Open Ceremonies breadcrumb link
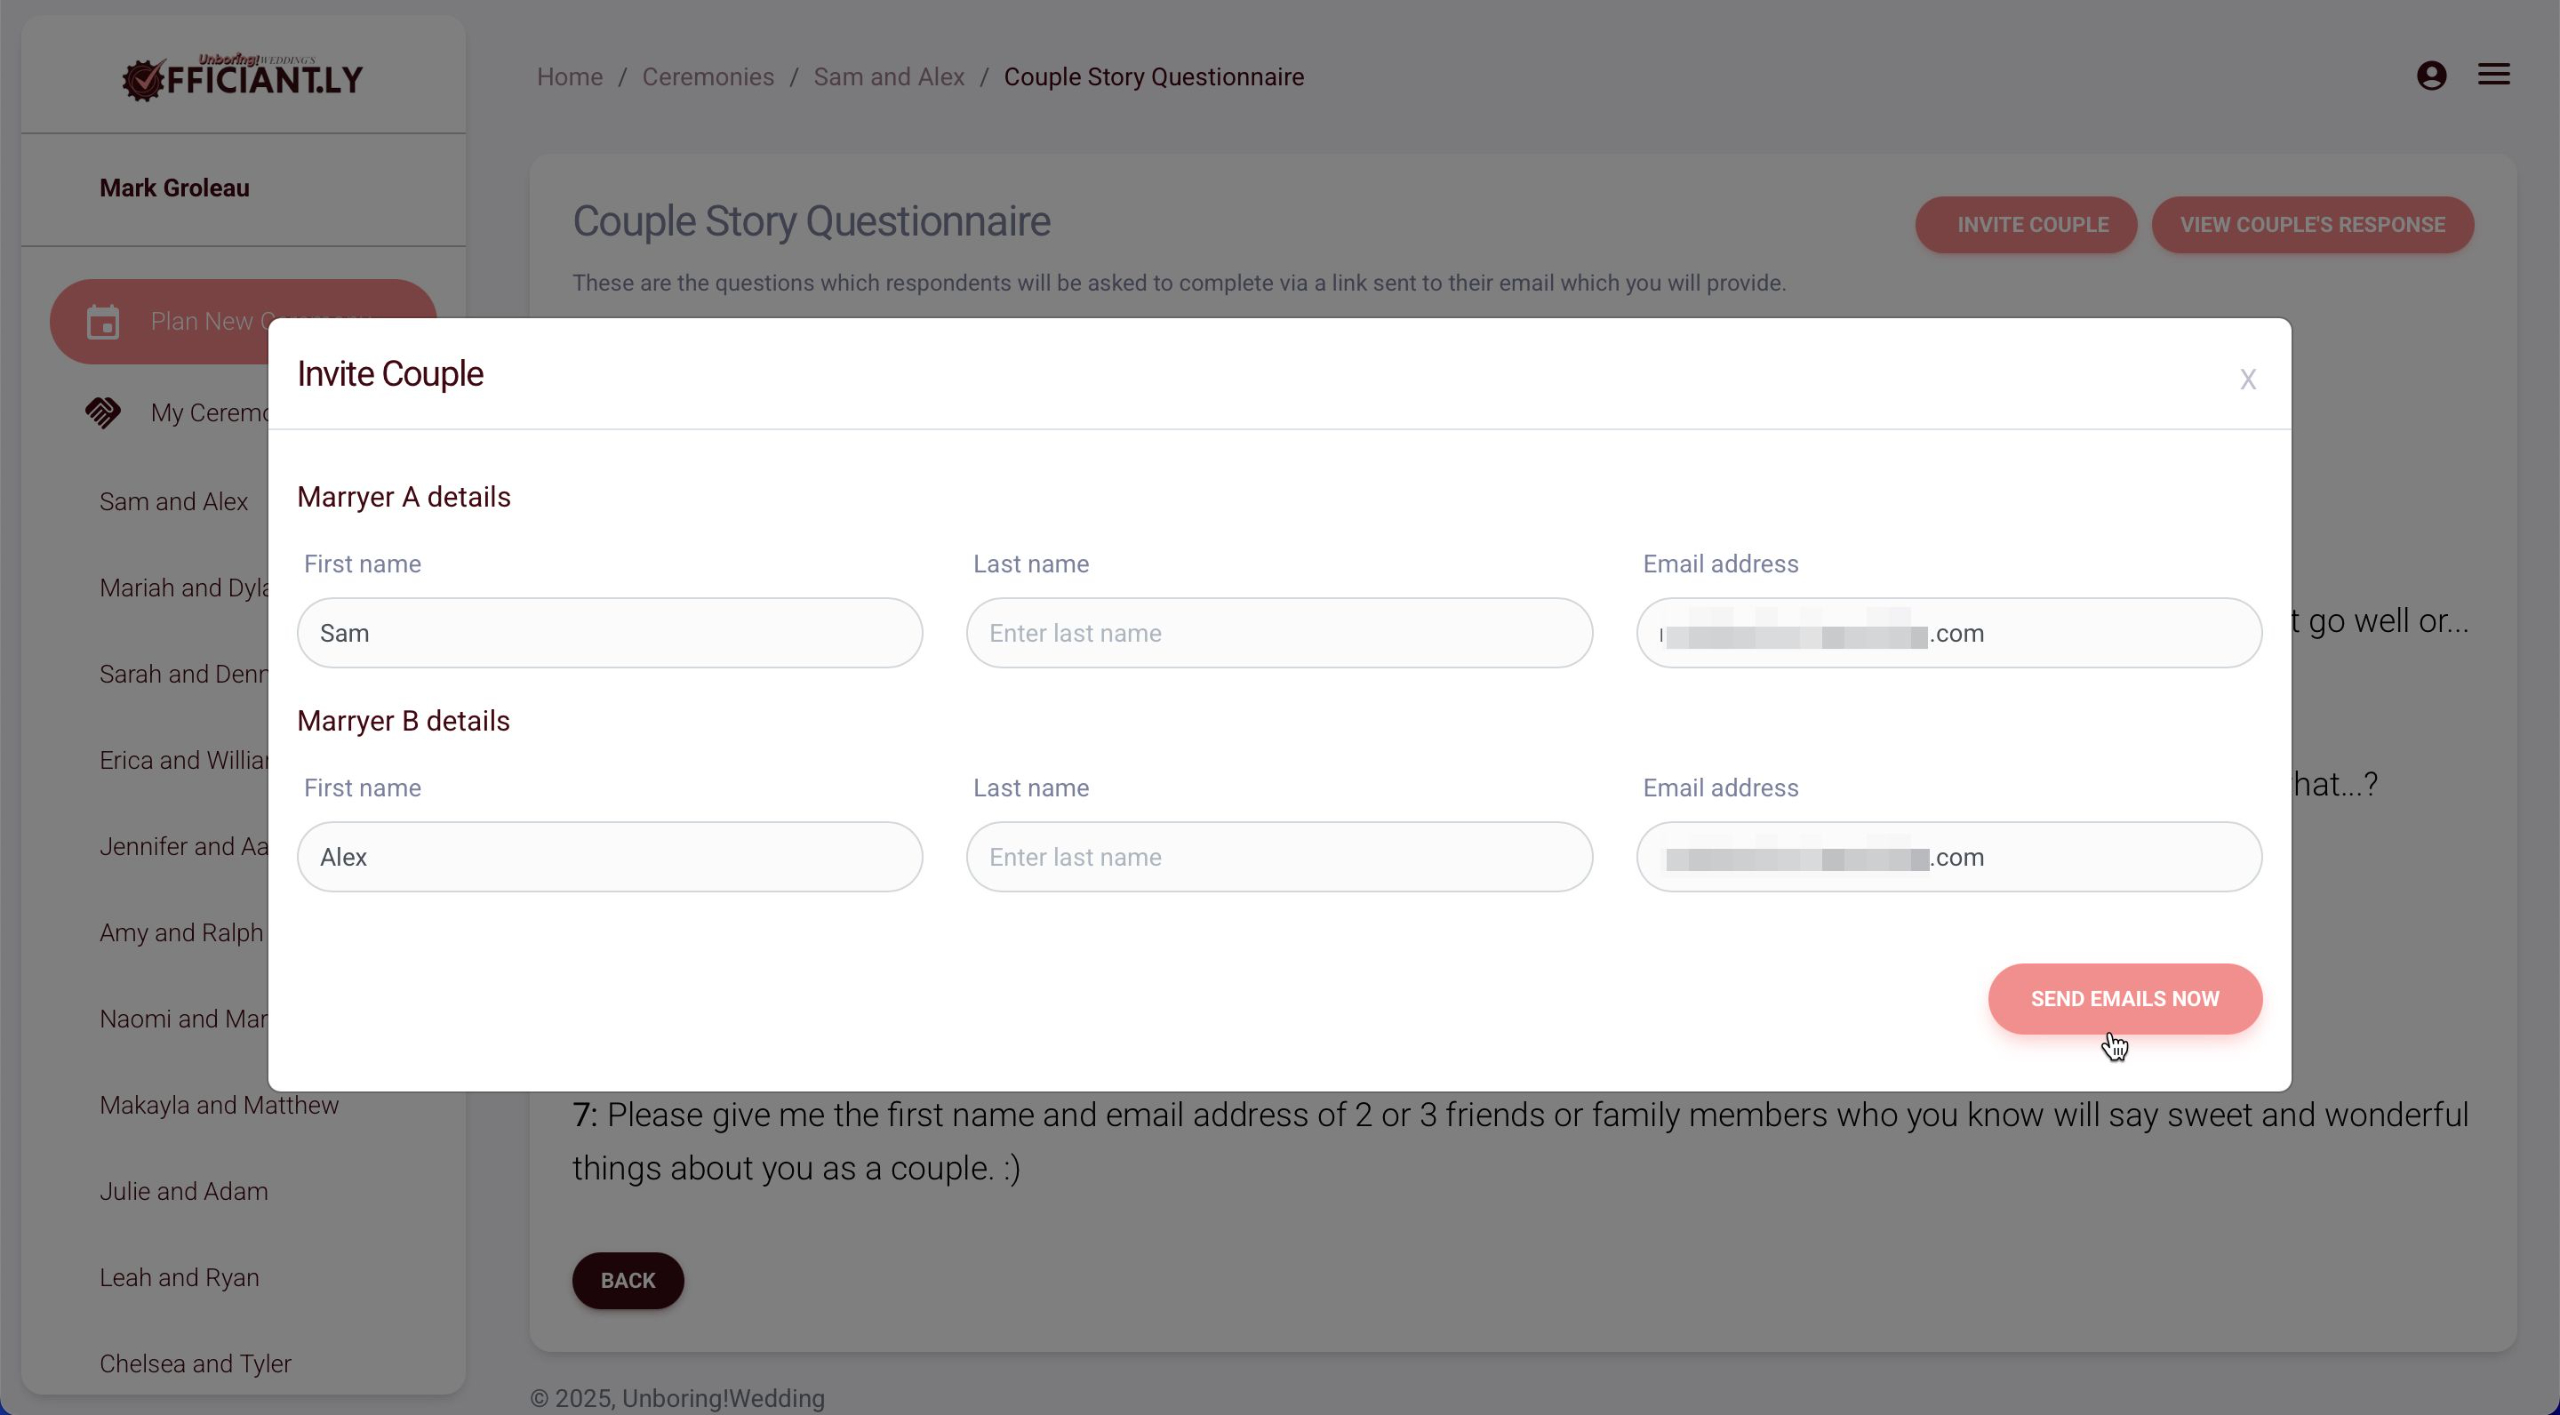The width and height of the screenshot is (2560, 1415). pos(707,77)
